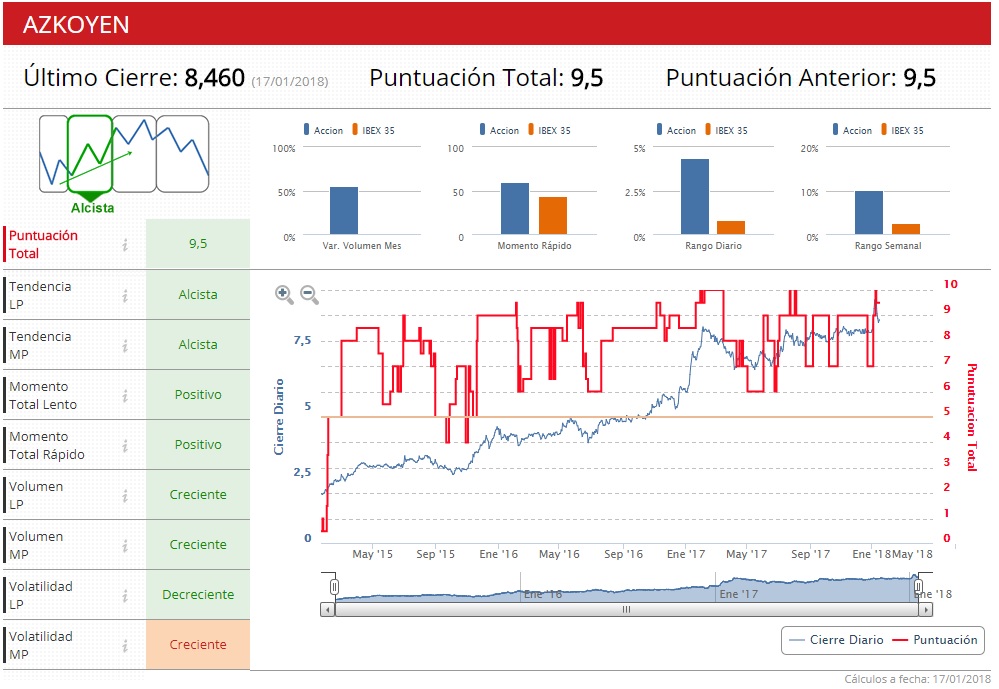Open the info icon for Tendencia MP
Viewport: 999px width, 689px height.
[x=125, y=345]
